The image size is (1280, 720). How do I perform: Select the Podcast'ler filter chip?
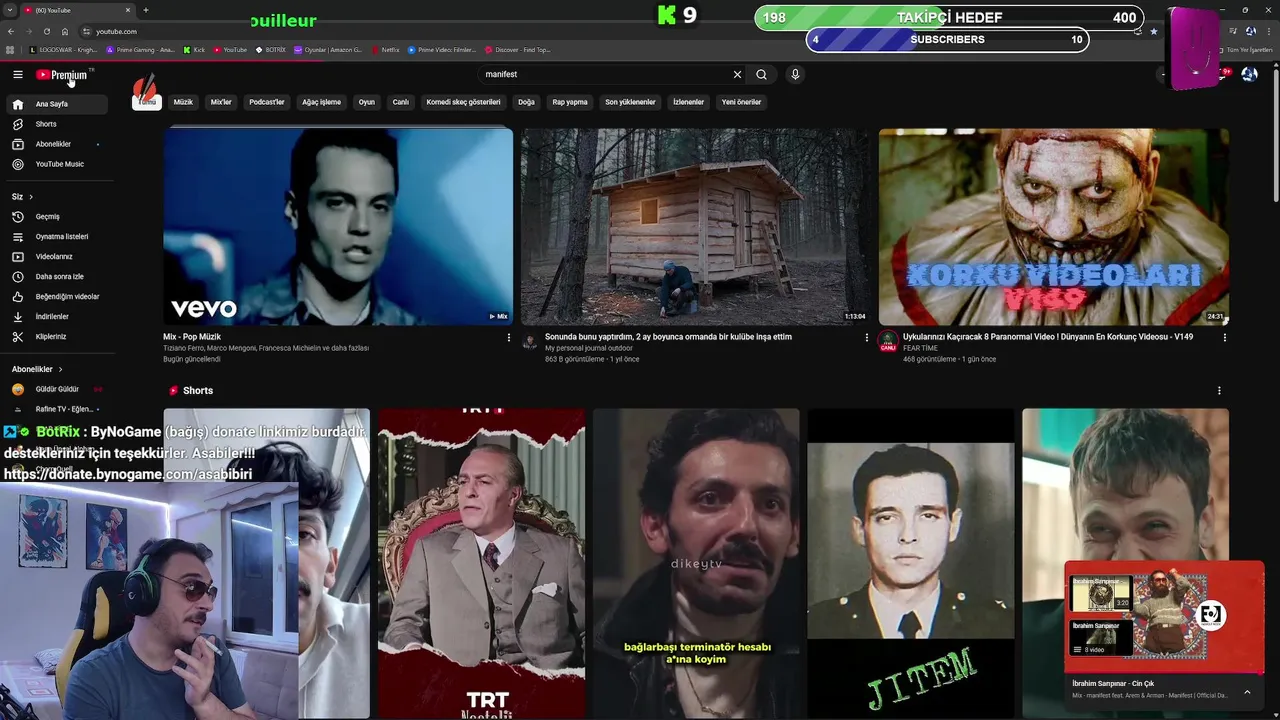click(x=267, y=102)
